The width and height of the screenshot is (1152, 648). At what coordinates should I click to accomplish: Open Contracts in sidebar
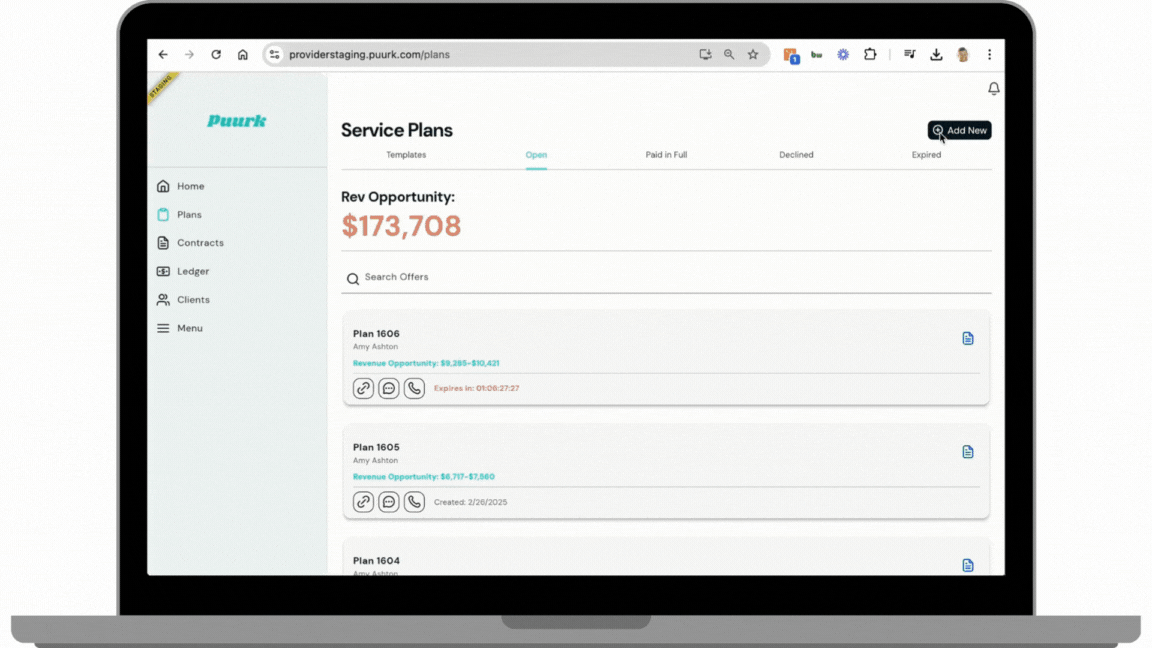click(190, 243)
